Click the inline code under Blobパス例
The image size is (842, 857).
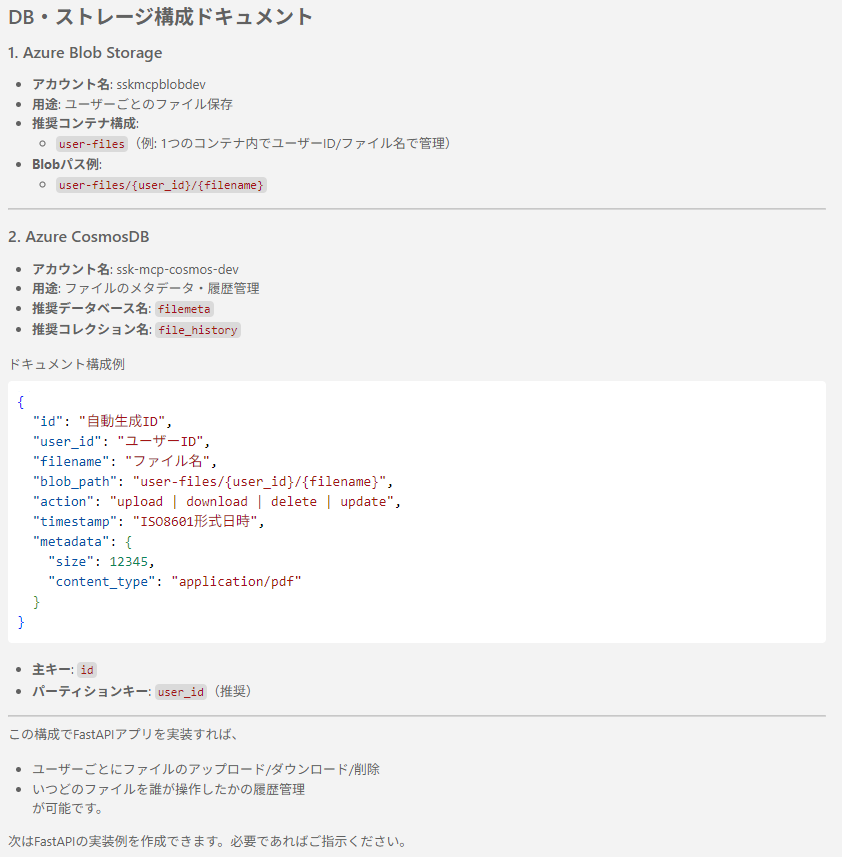(x=161, y=185)
